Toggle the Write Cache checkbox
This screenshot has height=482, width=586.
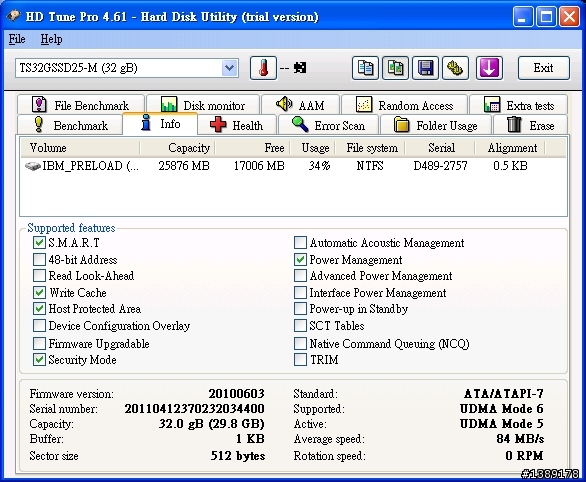[39, 292]
